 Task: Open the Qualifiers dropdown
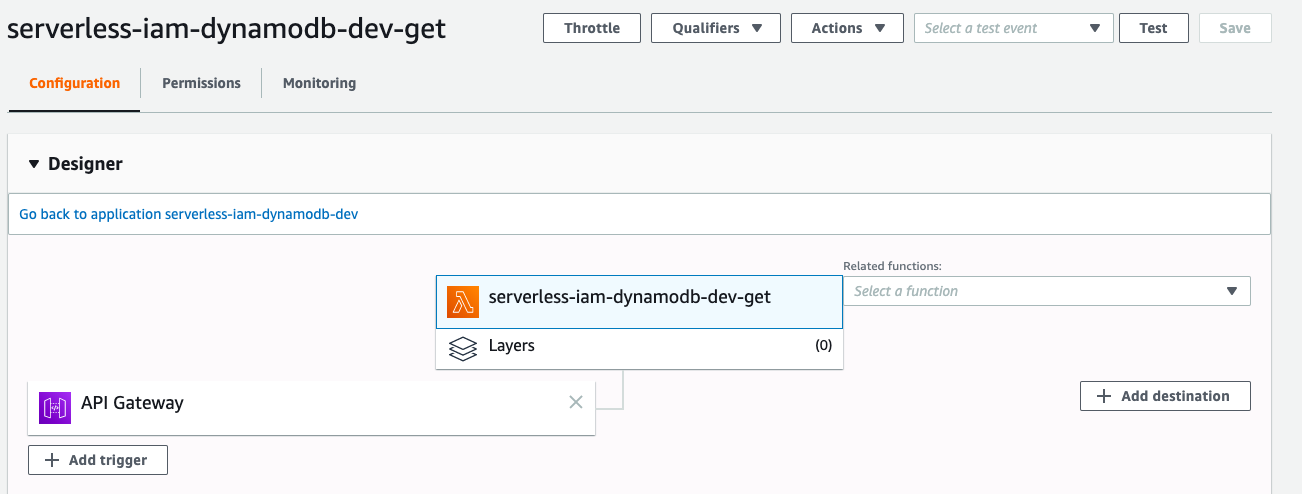tap(716, 28)
